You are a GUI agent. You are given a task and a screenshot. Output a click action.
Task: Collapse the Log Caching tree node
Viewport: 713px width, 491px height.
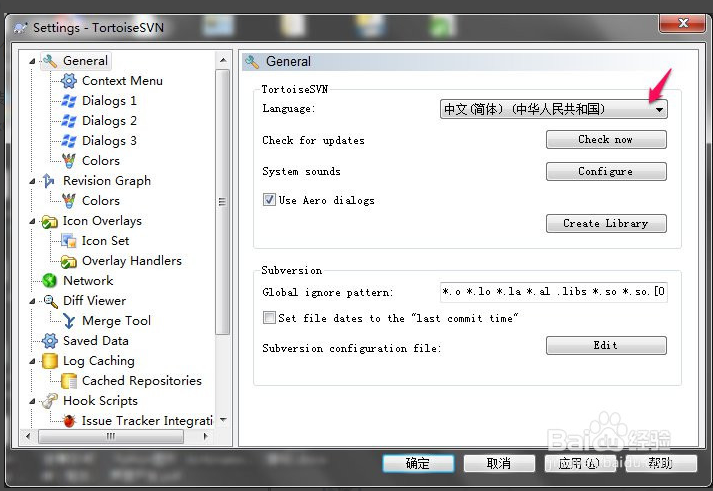coord(32,361)
